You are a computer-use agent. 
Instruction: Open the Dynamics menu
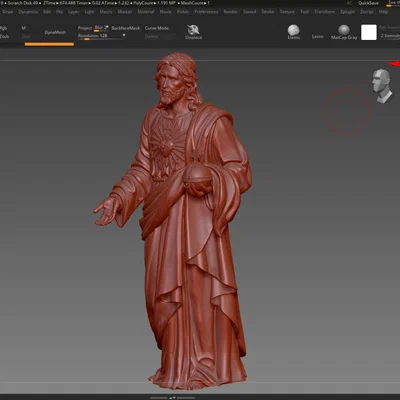tap(28, 12)
